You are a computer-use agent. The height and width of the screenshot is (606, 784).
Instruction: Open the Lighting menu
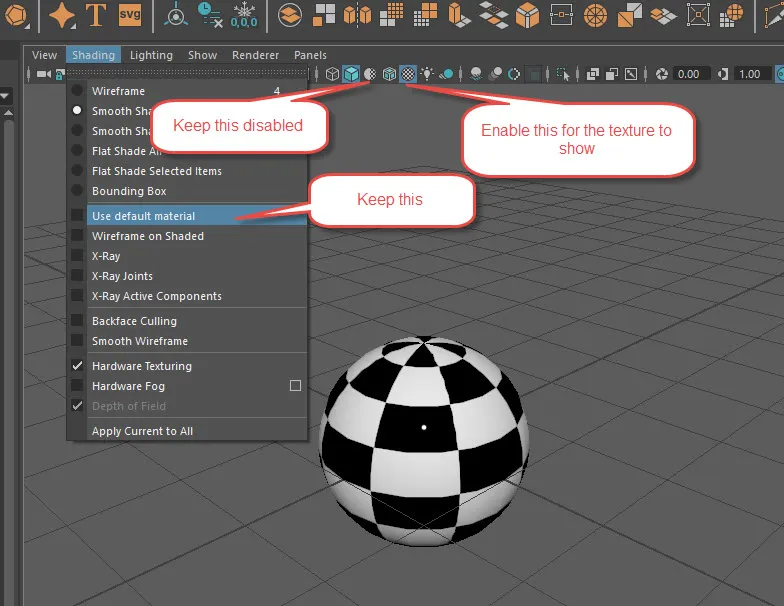pos(151,55)
